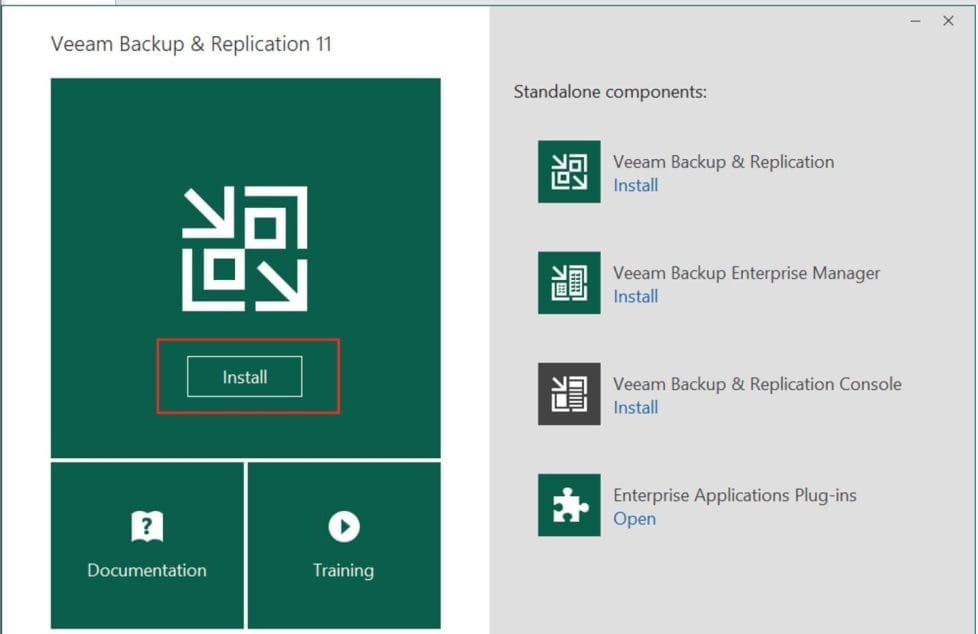Click the Veeam Backup & Replication Console title

(x=757, y=384)
